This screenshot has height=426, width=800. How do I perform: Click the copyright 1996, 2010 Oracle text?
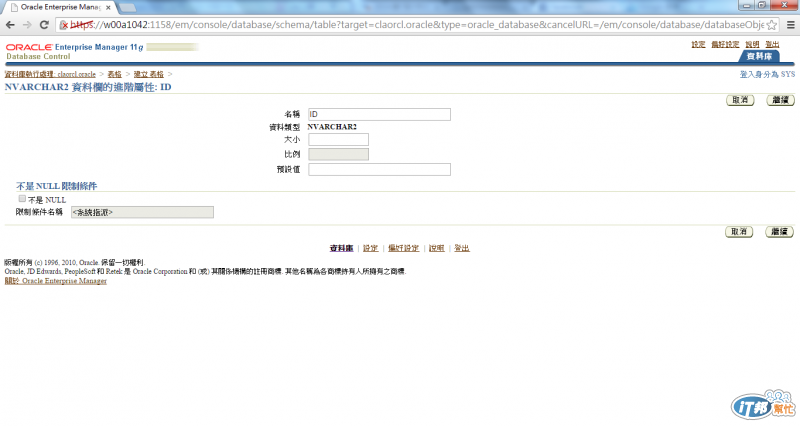(75, 262)
